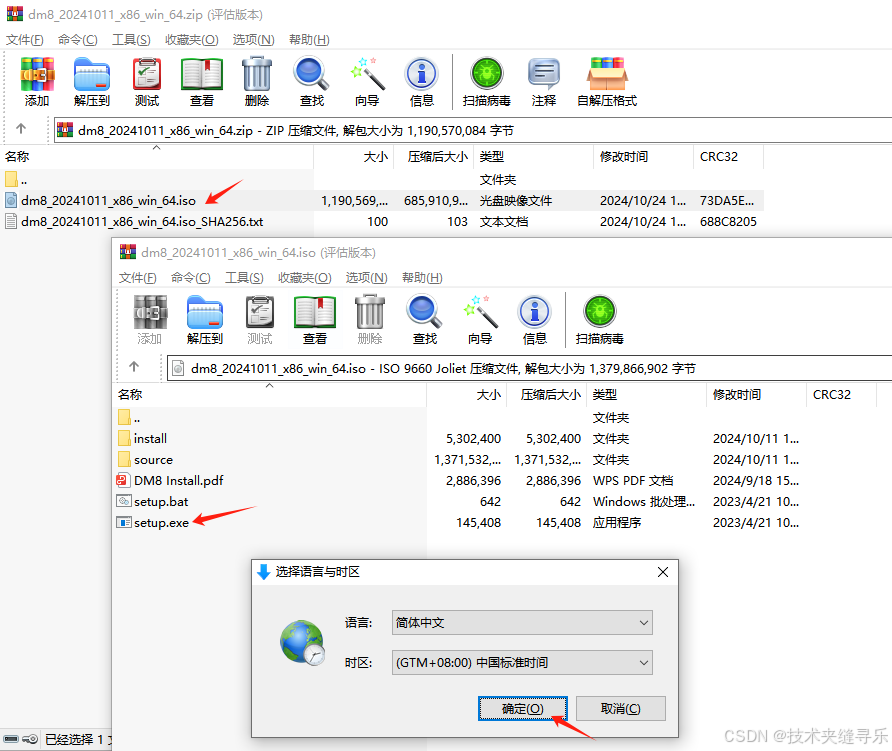Screen dimensions: 892x751
Task: Open 命令(C) menu in zip window
Action: pyautogui.click(x=77, y=40)
